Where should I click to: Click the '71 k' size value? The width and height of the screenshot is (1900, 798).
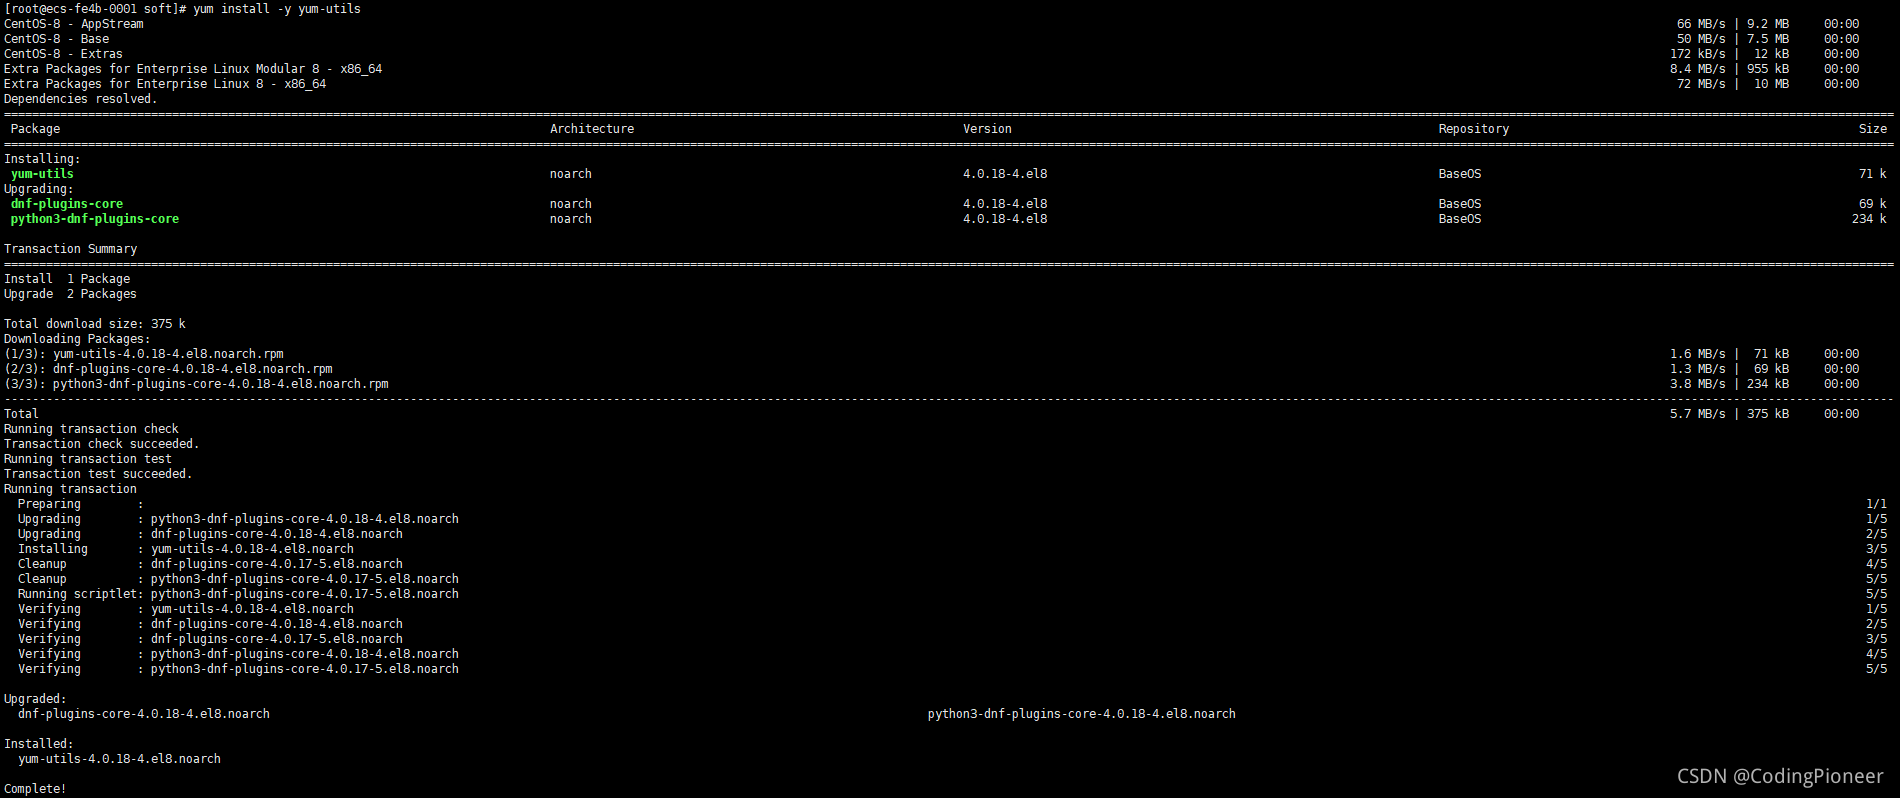(1873, 174)
